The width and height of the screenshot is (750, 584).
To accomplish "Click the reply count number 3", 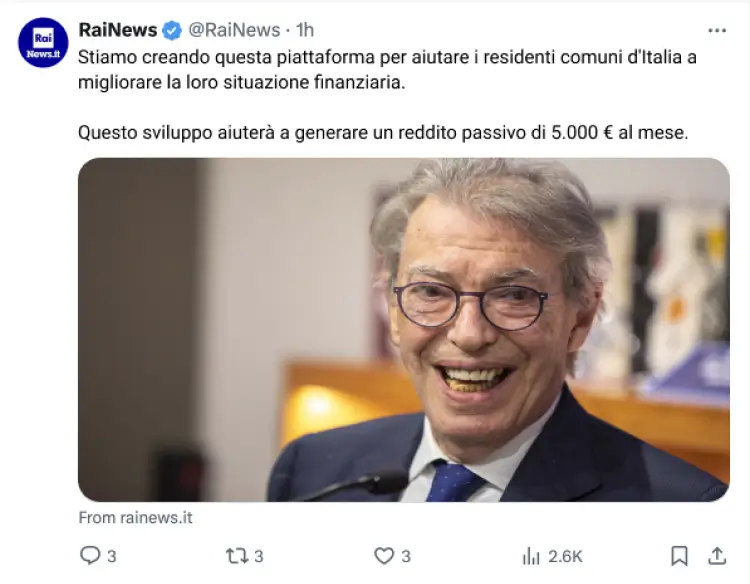I will tap(111, 556).
